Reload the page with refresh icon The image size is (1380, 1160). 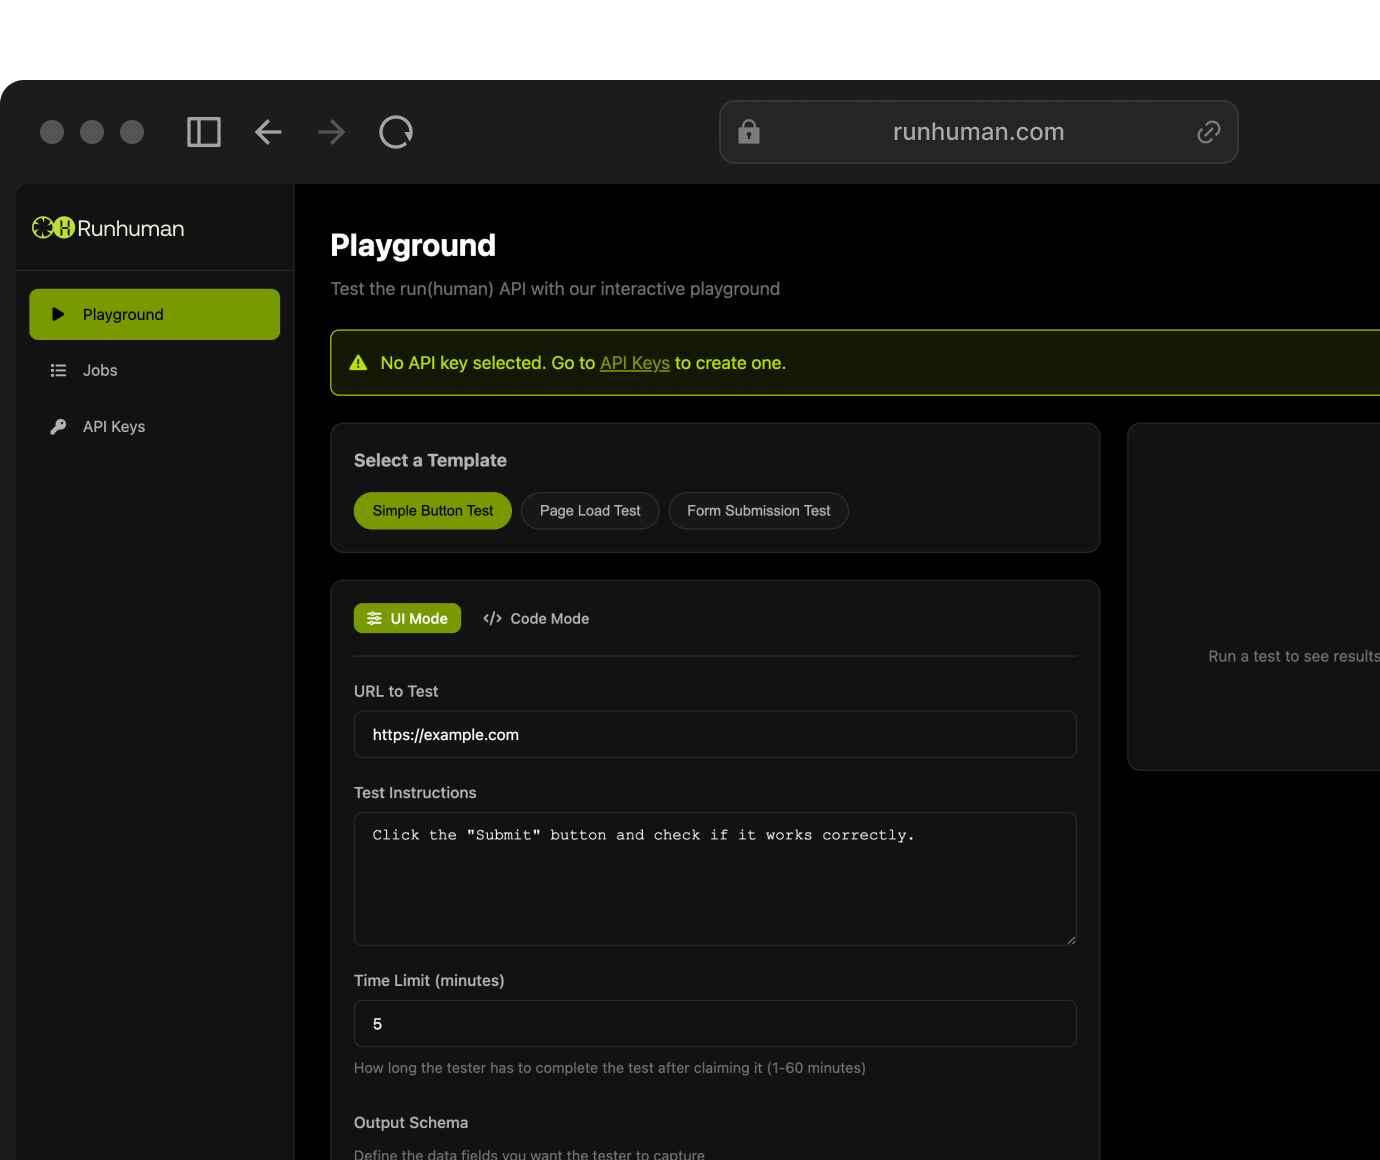pos(396,132)
